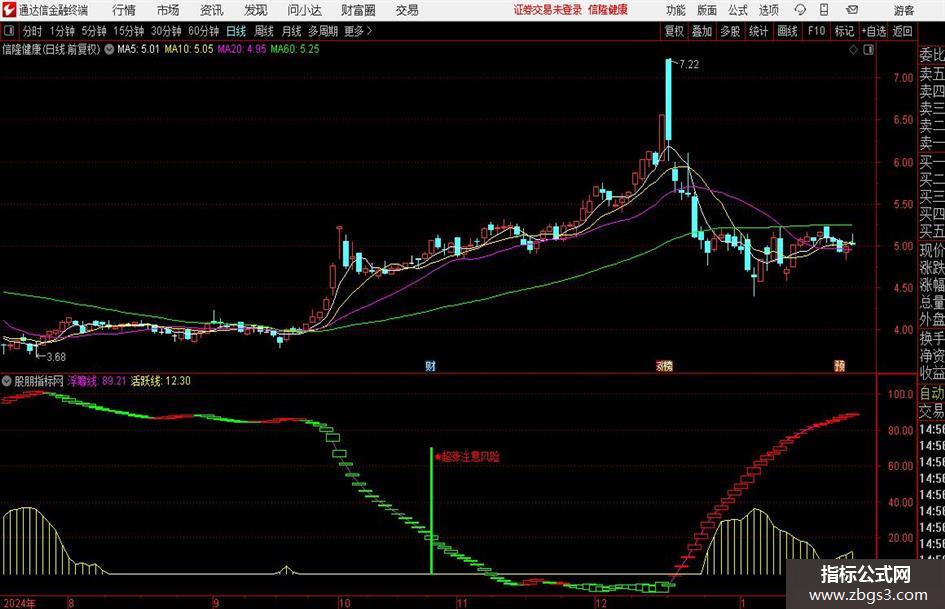The height and width of the screenshot is (609, 945).
Task: Click the 财 marker on the chart
Action: (430, 365)
